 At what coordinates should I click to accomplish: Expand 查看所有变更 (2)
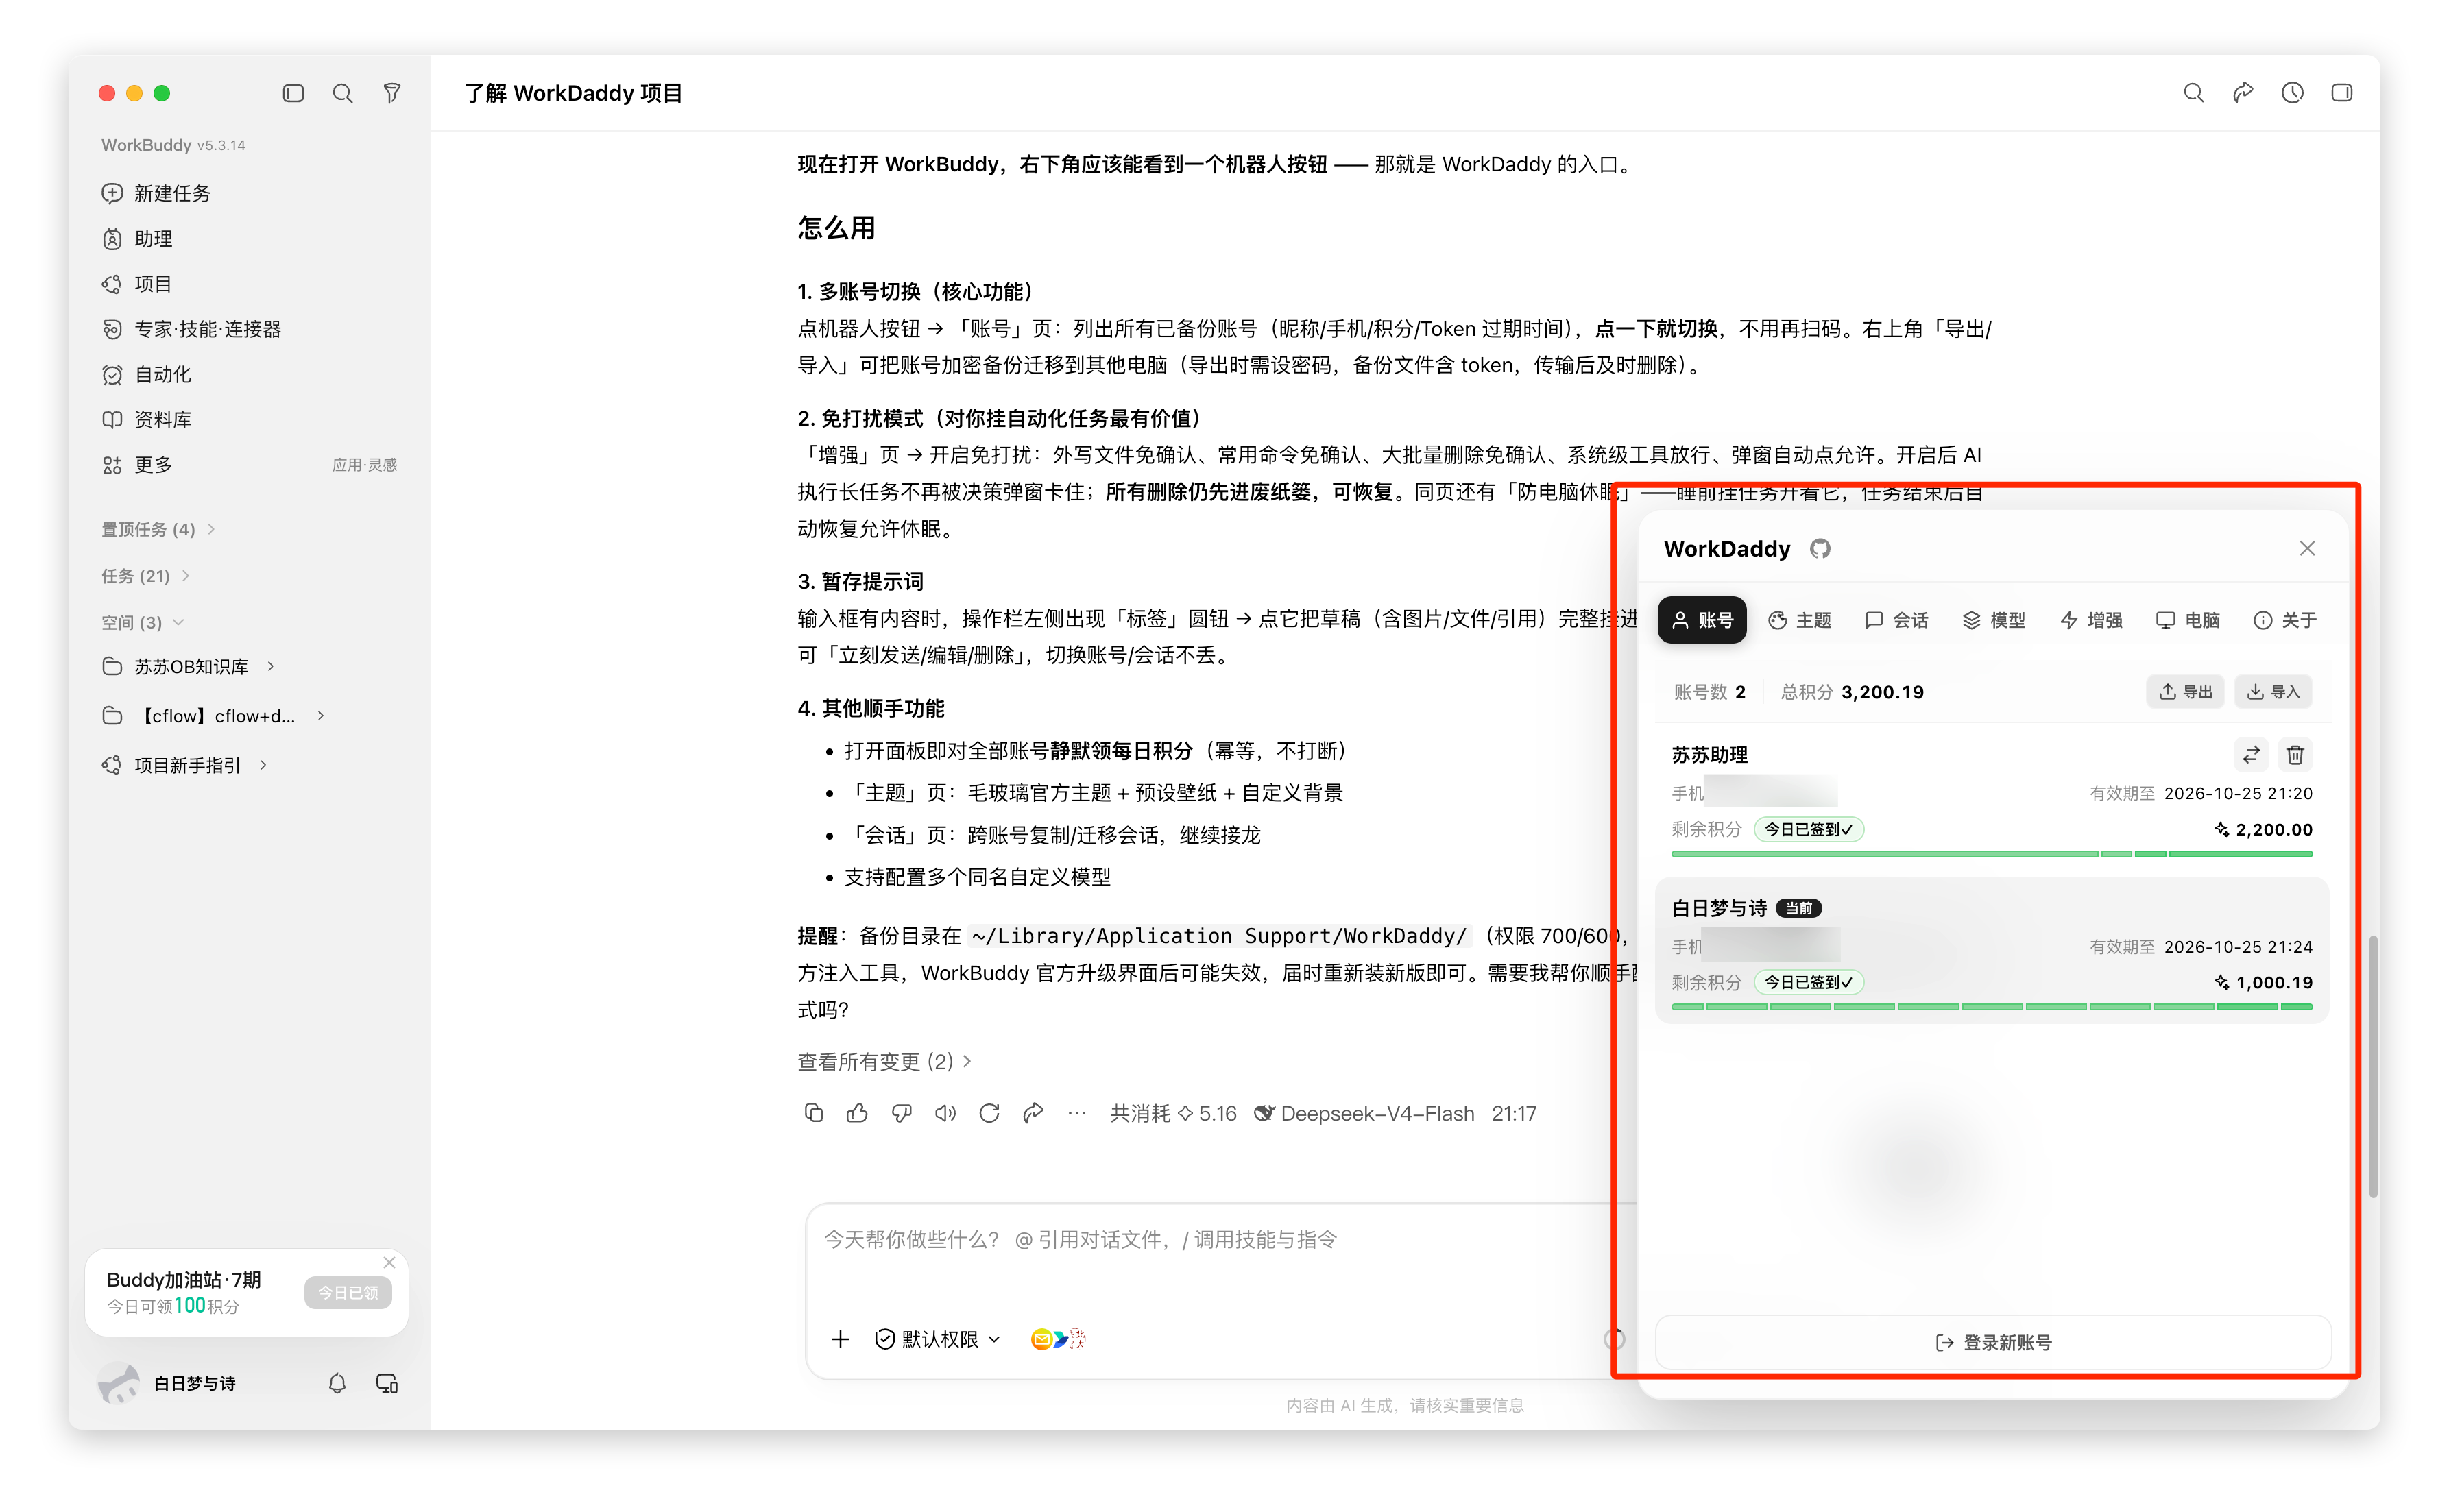pos(884,1061)
